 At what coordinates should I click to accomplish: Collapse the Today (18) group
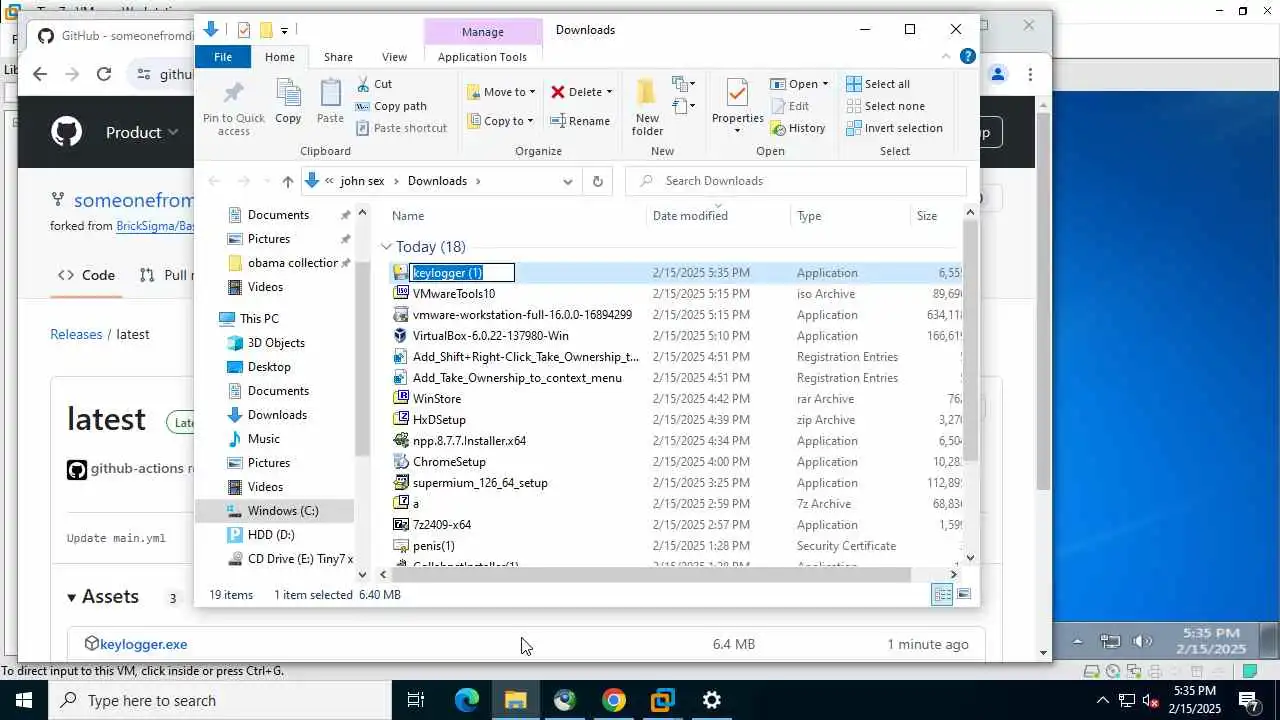pyautogui.click(x=386, y=247)
